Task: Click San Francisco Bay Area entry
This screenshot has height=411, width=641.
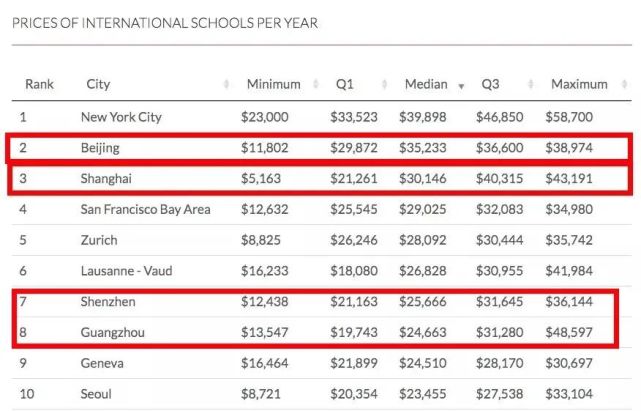Action: (x=146, y=209)
